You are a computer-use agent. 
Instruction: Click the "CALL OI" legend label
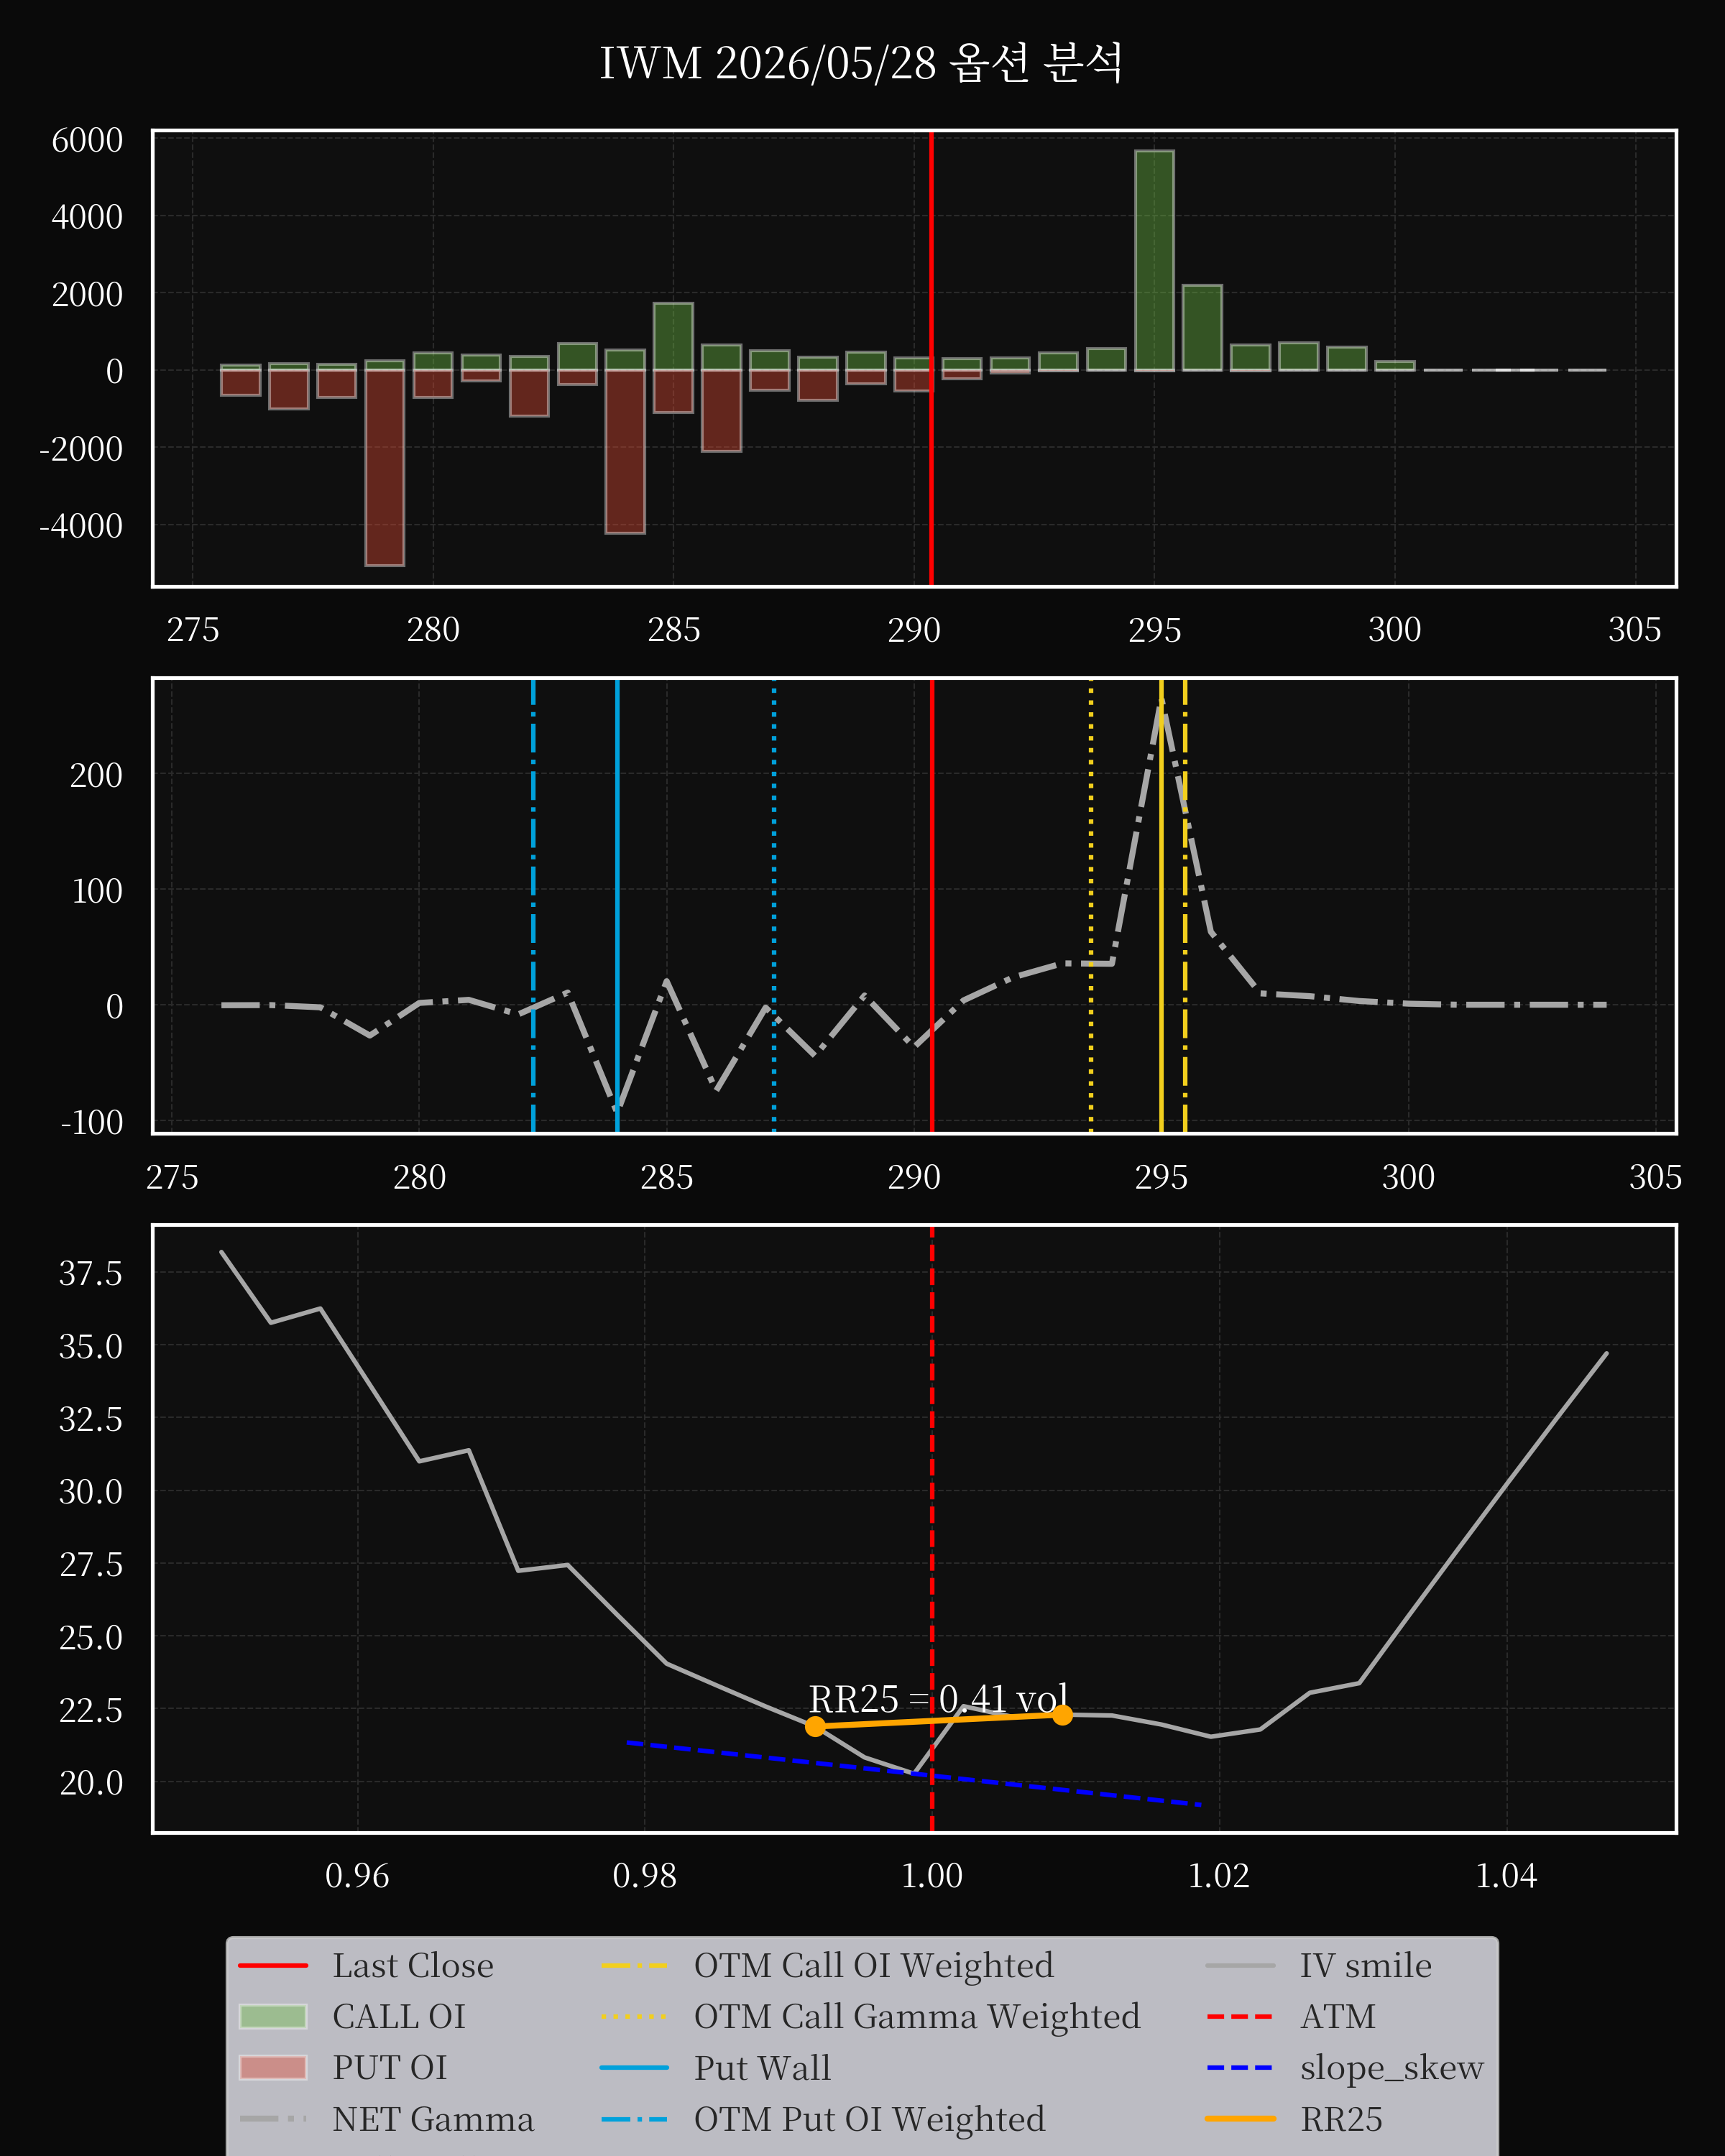tap(399, 2017)
